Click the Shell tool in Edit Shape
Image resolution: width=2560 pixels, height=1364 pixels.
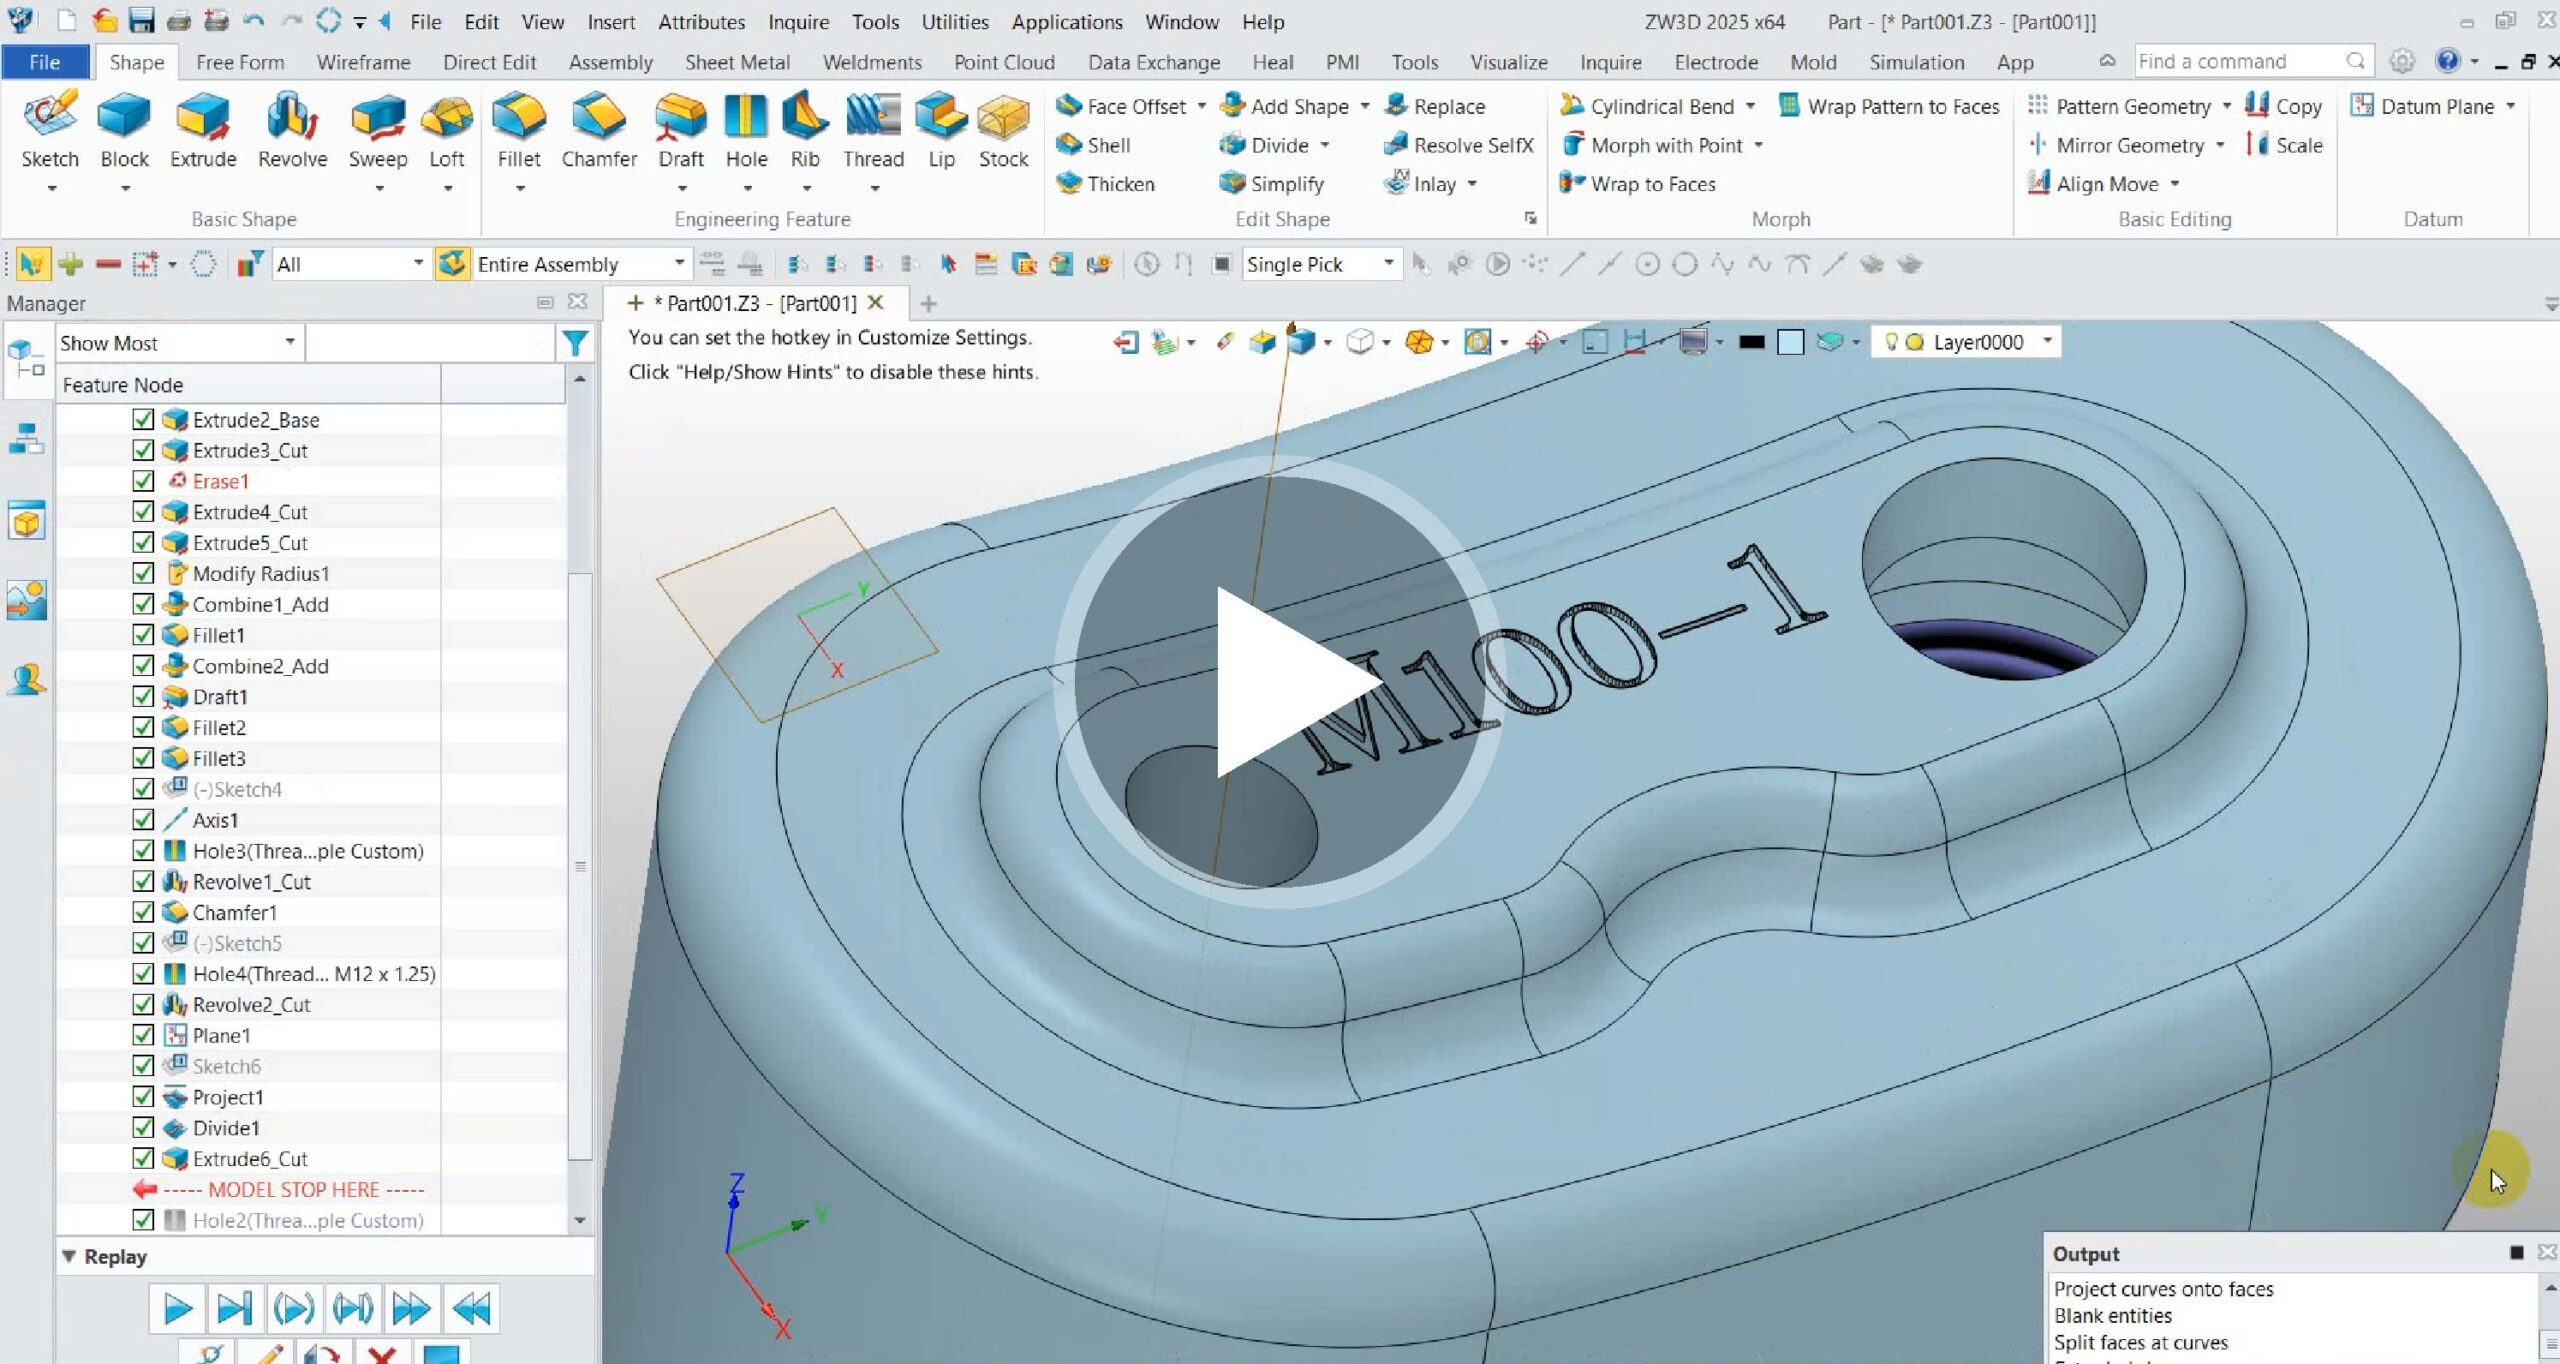pos(1108,145)
